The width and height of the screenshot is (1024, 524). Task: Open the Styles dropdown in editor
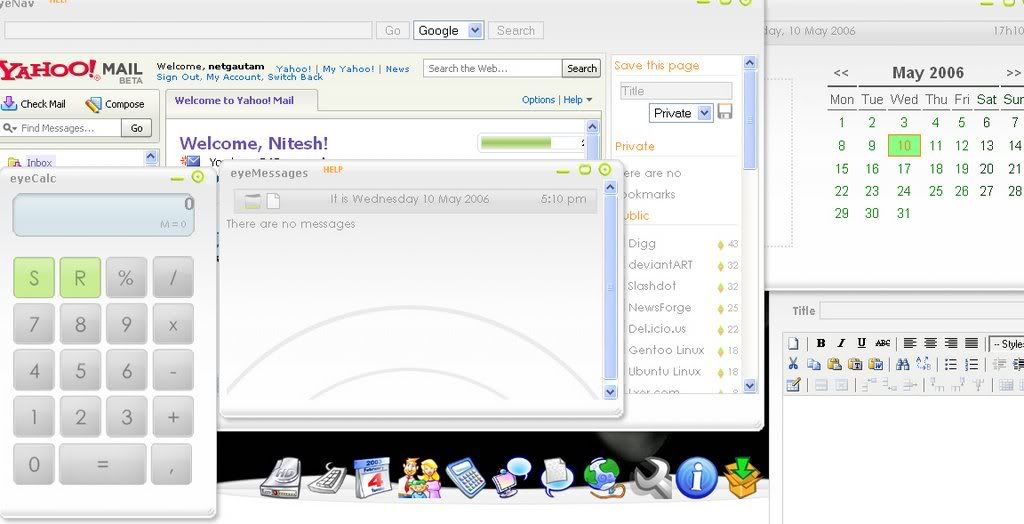pyautogui.click(x=1006, y=344)
